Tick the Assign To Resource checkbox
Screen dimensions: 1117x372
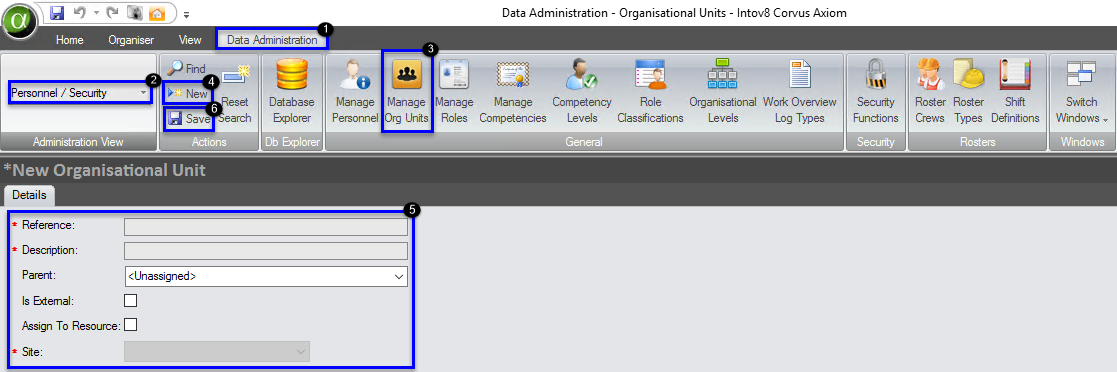(130, 325)
